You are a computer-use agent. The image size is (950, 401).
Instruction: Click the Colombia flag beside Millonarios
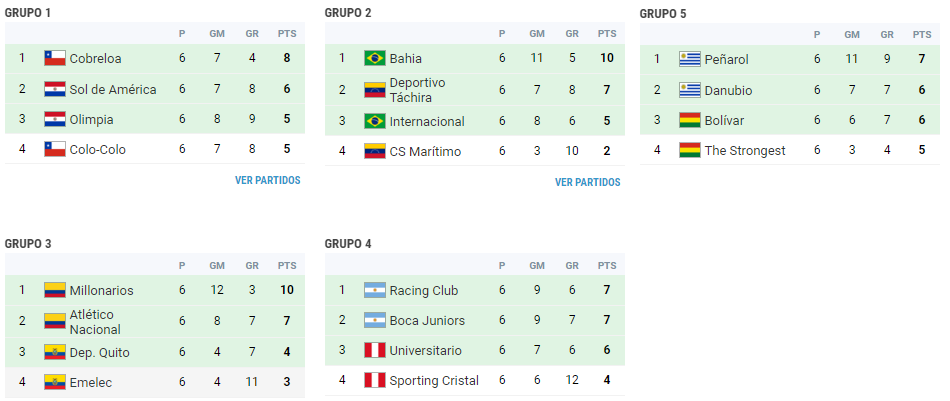tap(55, 290)
